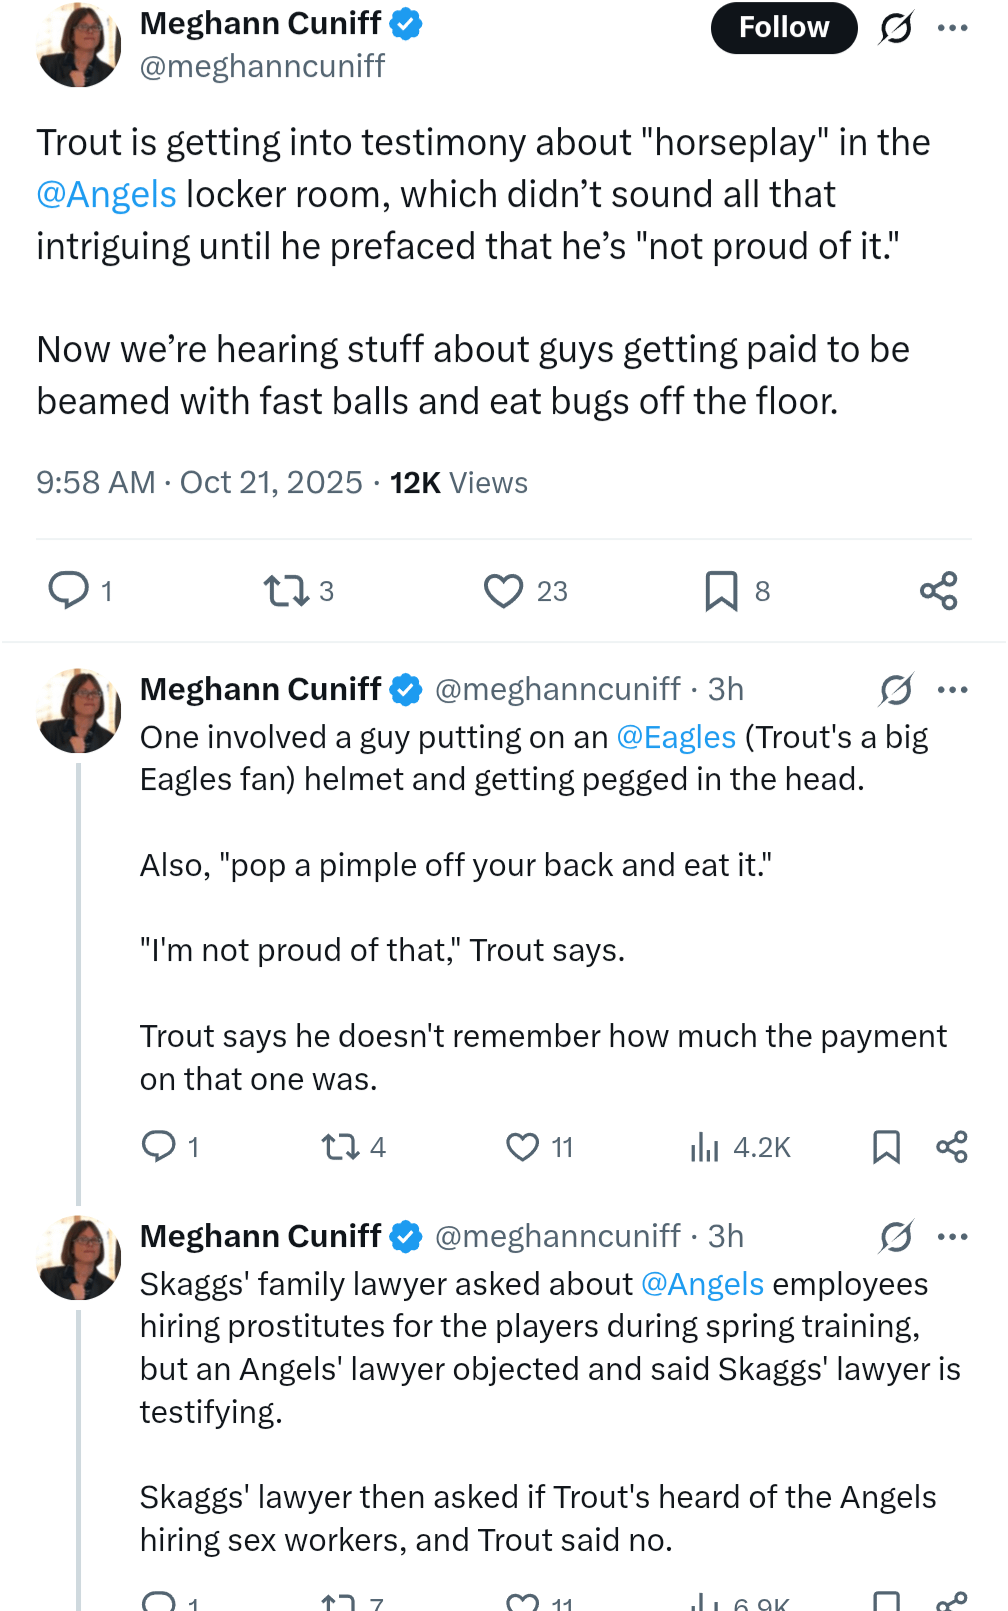
Task: Bookmark the Eagles helmet reply
Action: tap(886, 1146)
